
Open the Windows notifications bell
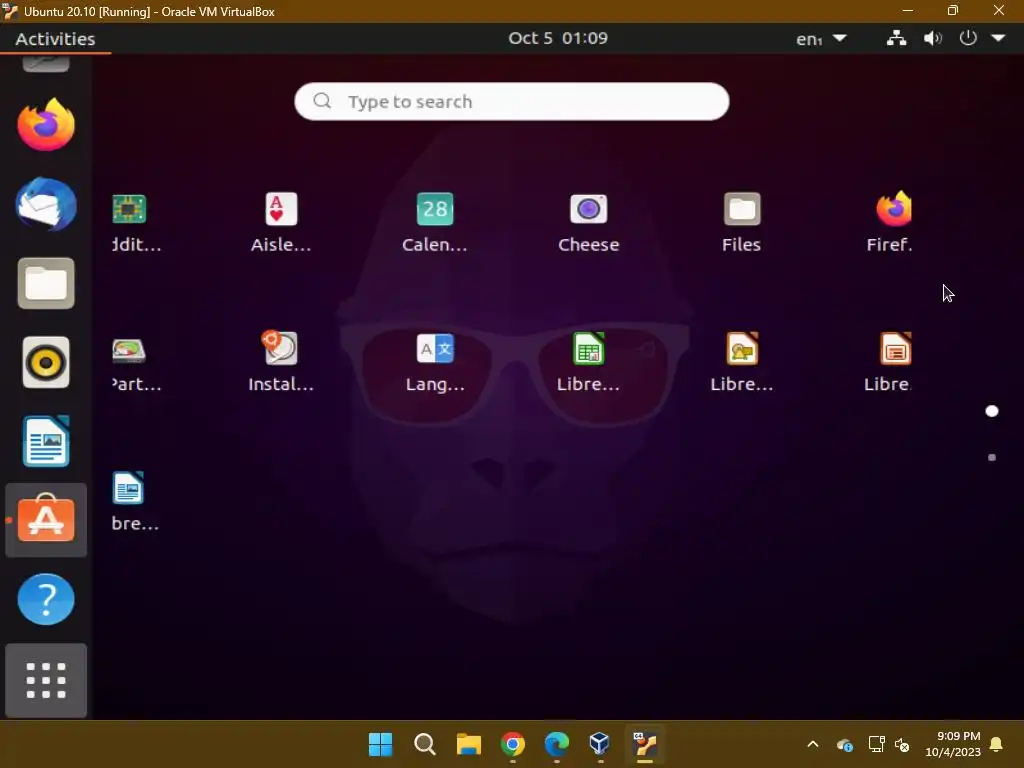pyautogui.click(x=997, y=744)
